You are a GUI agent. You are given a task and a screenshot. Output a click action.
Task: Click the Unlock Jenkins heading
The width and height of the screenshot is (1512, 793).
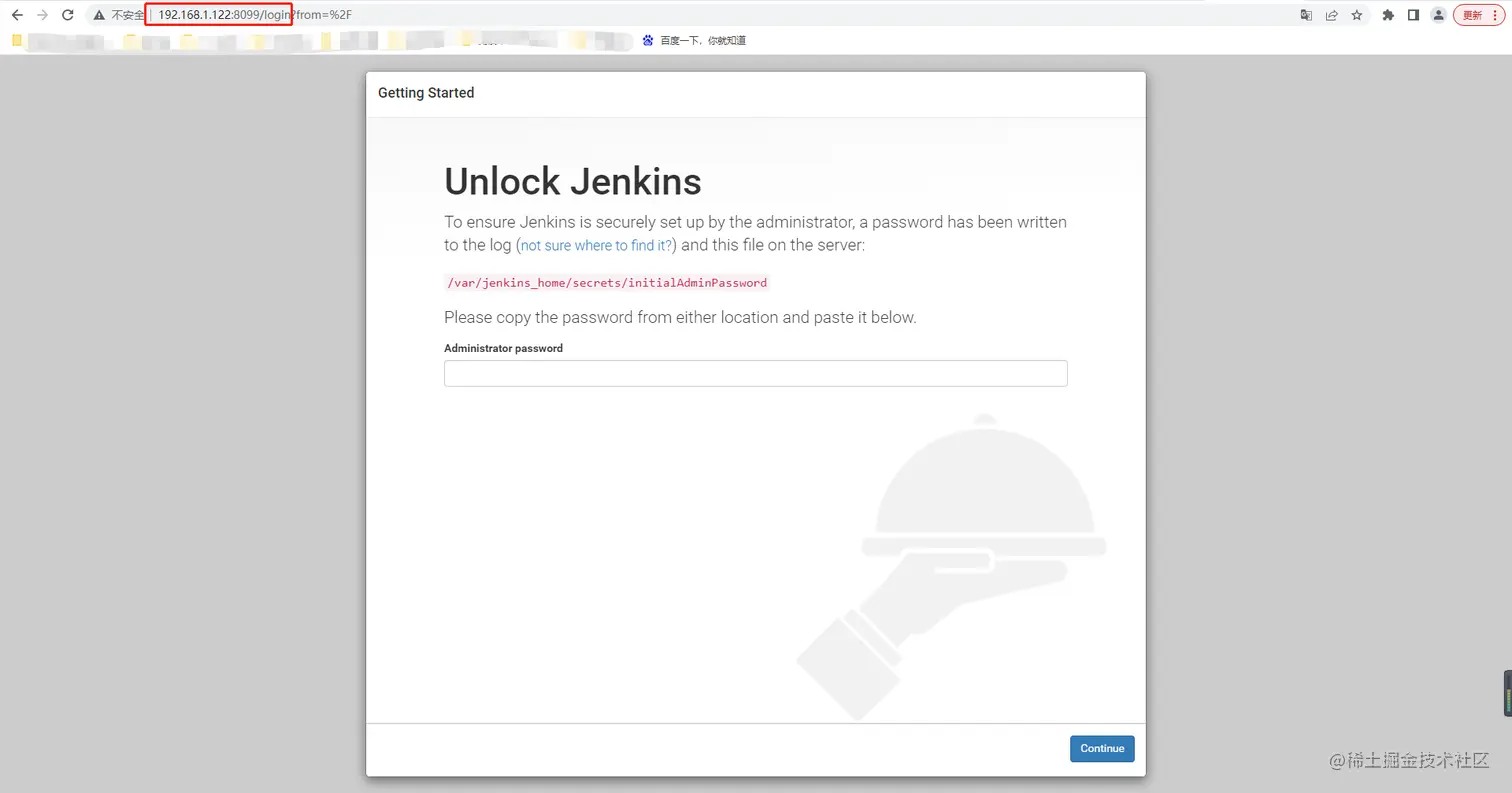pos(573,181)
